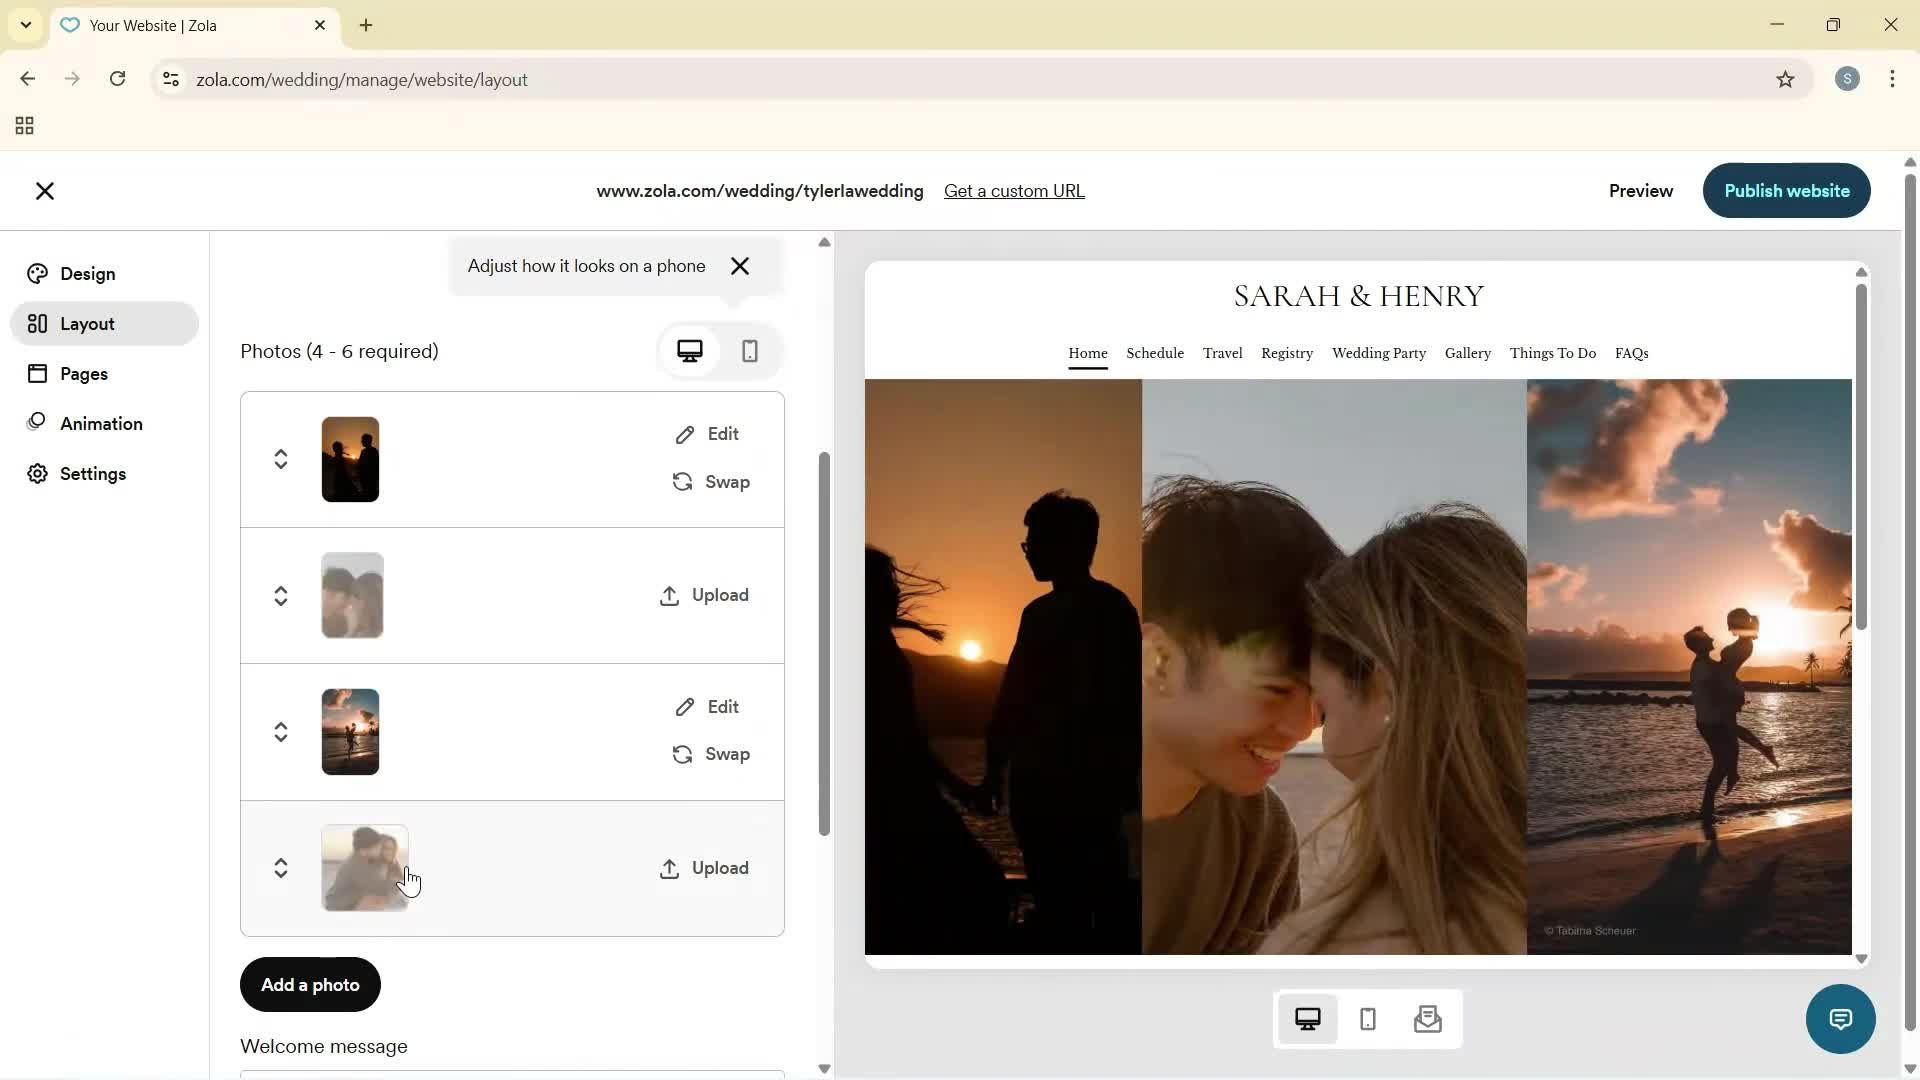The image size is (1920, 1080).
Task: Enable desktop view in bottom preview toolbar
Action: pos(1308,1018)
